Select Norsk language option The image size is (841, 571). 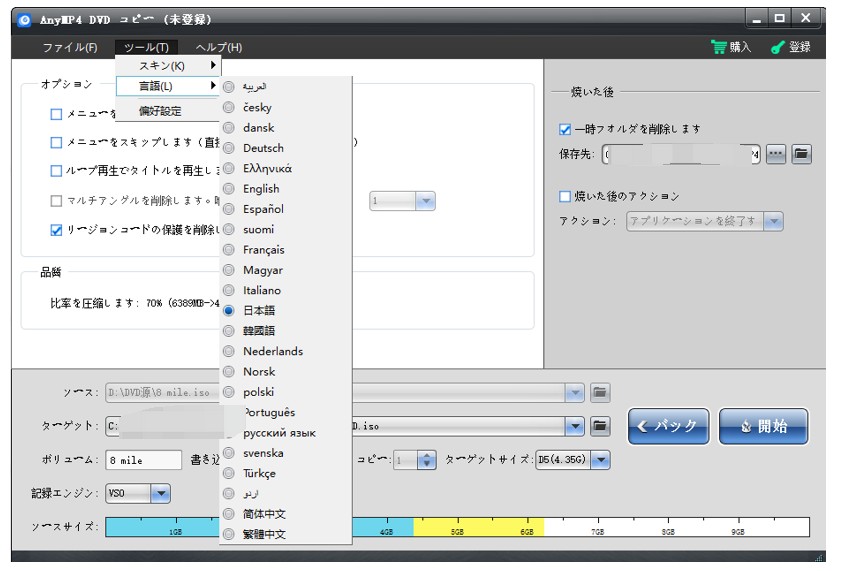[285, 372]
